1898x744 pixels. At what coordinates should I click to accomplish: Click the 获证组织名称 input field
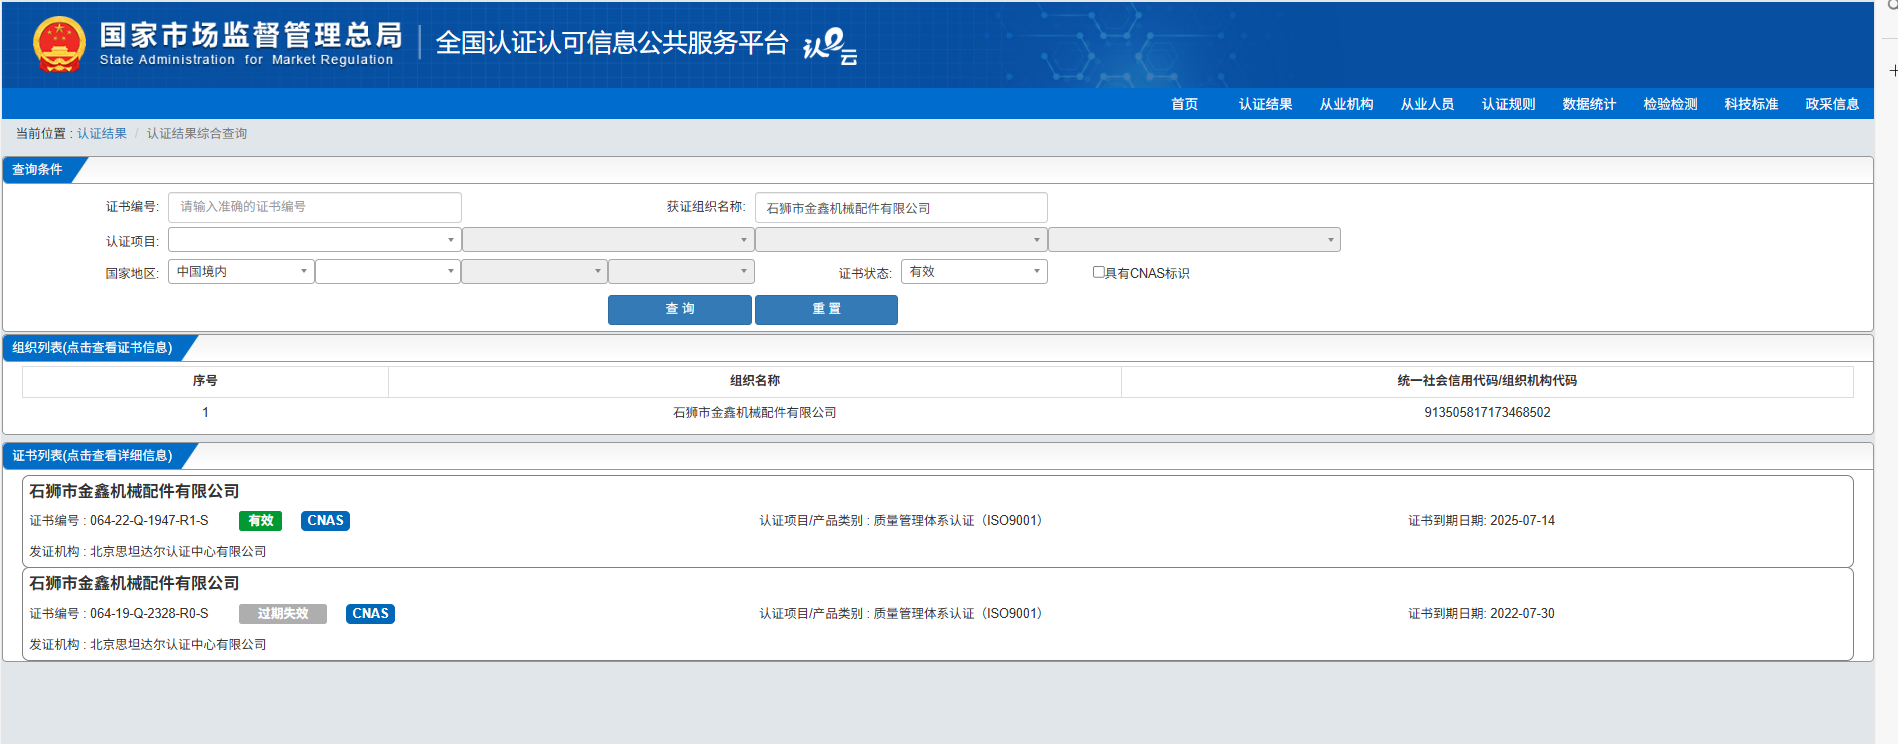[901, 207]
